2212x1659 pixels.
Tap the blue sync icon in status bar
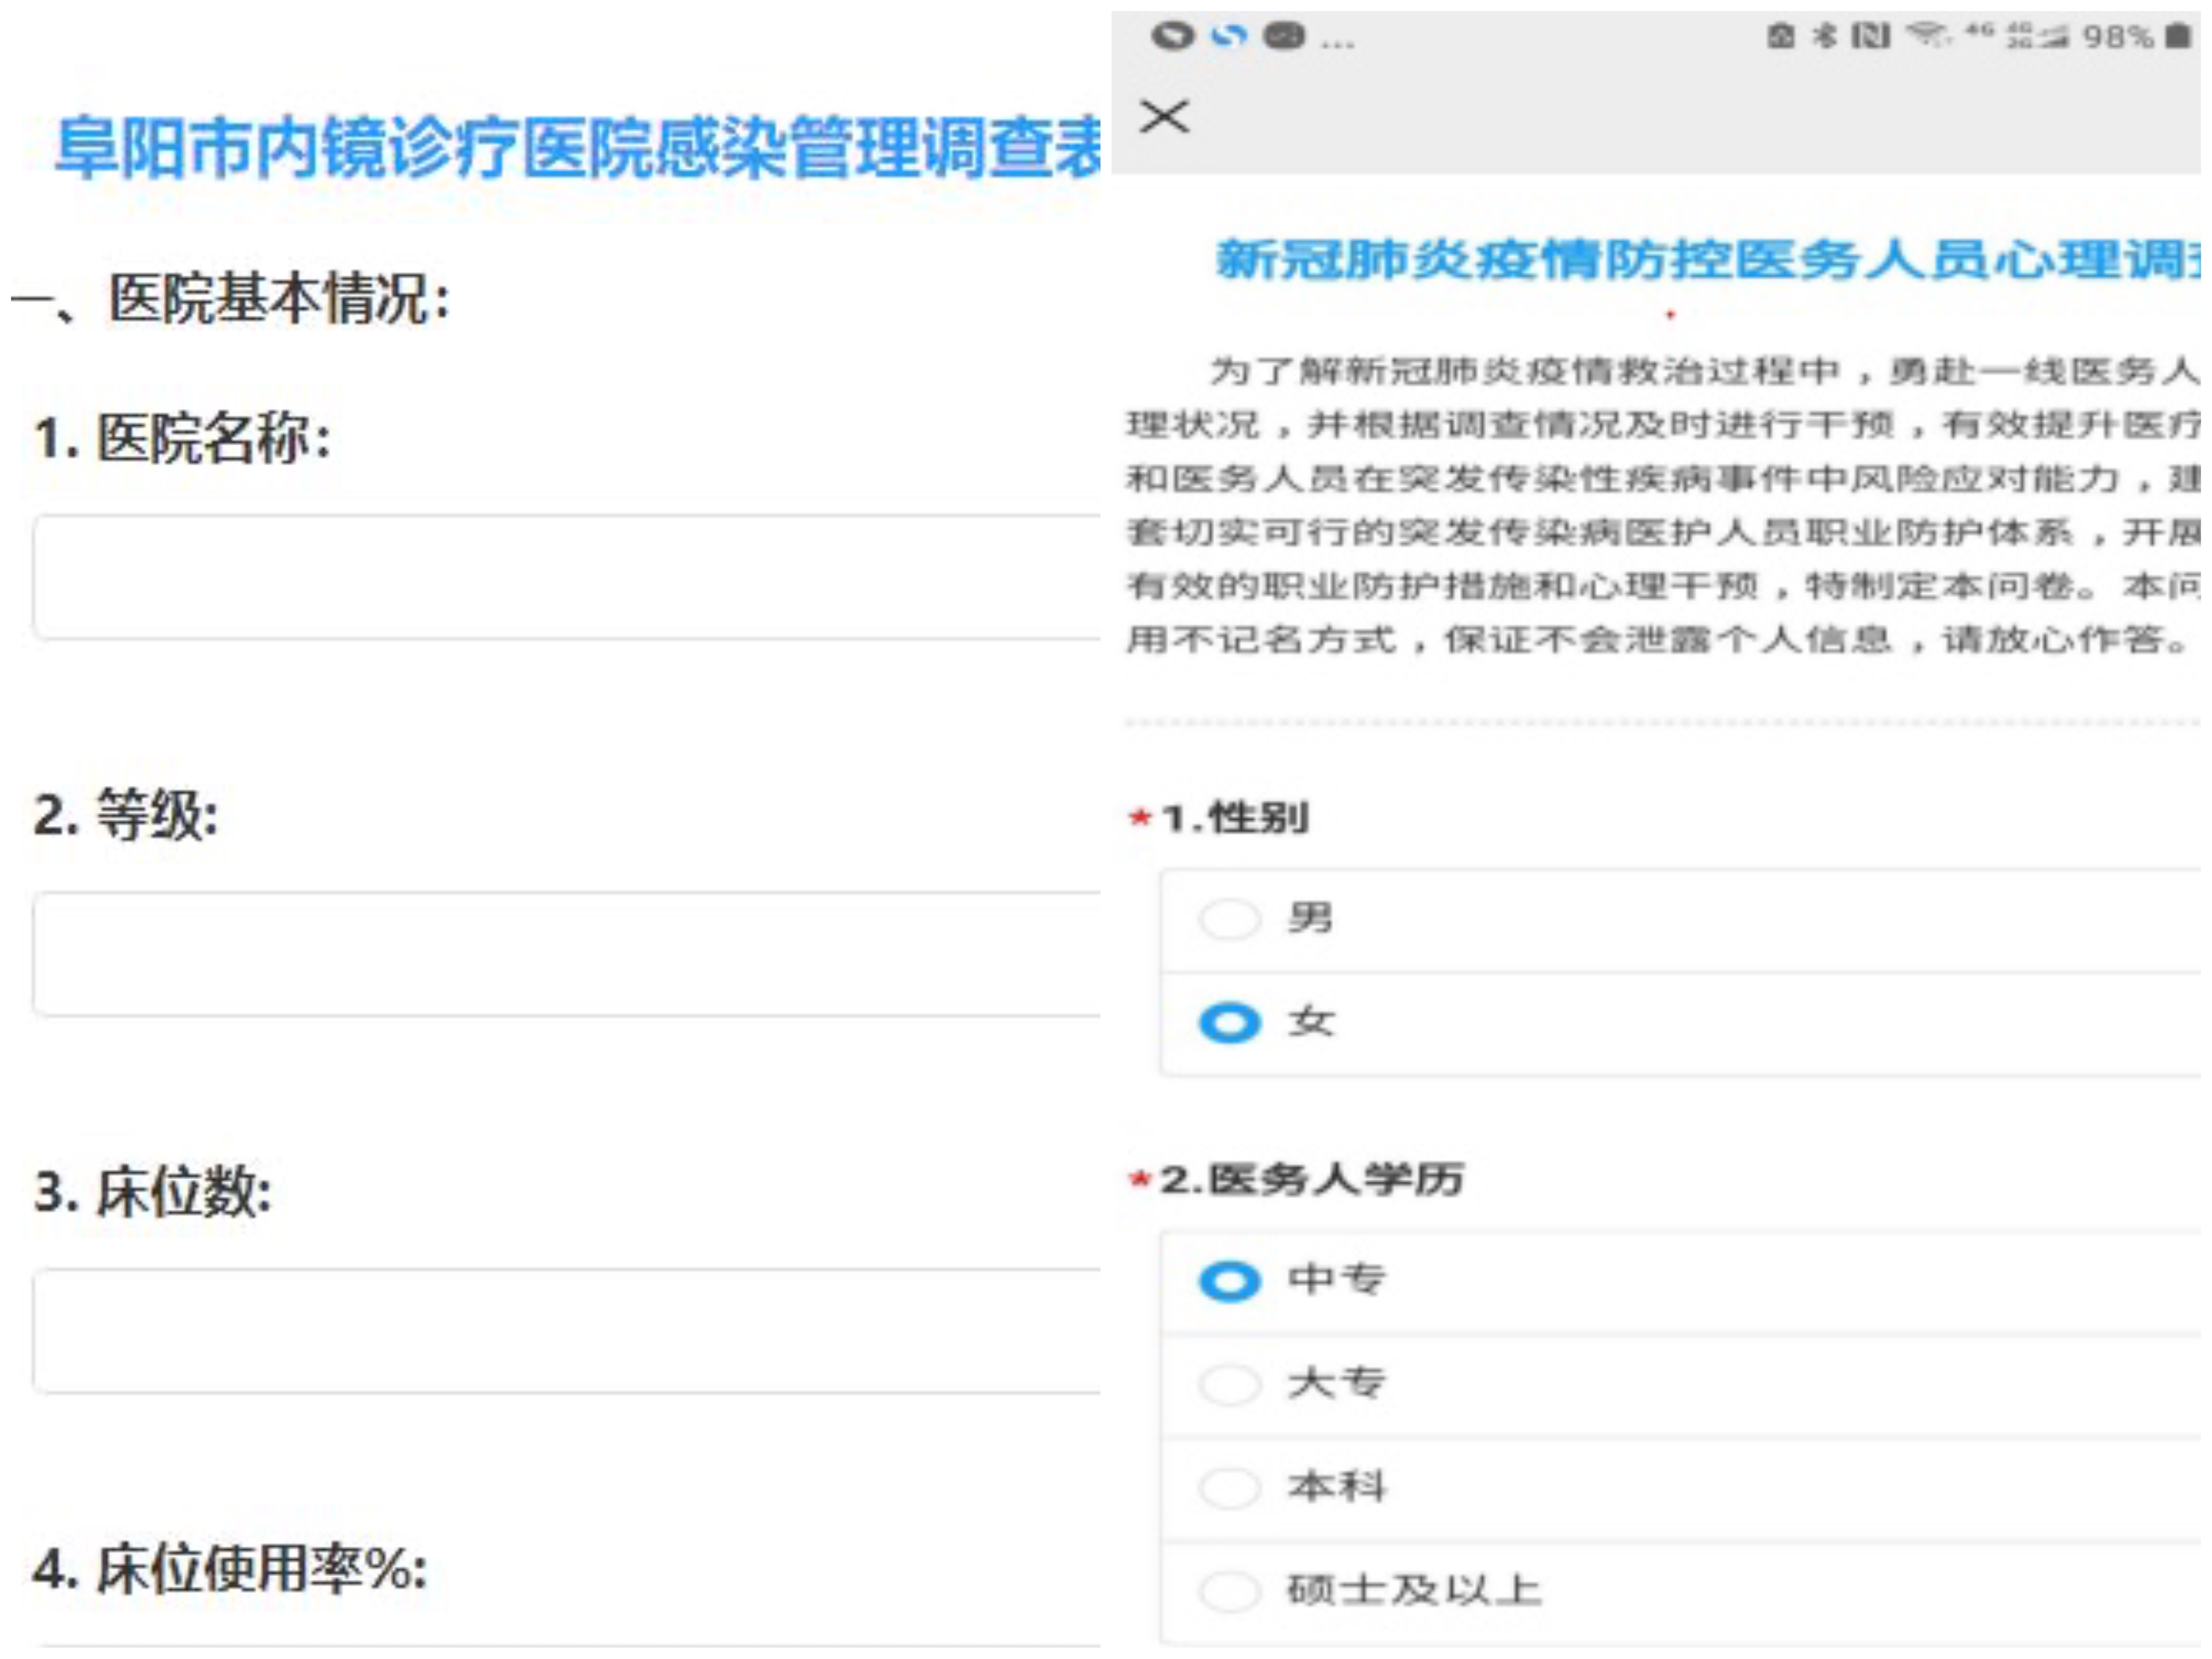click(x=1229, y=37)
